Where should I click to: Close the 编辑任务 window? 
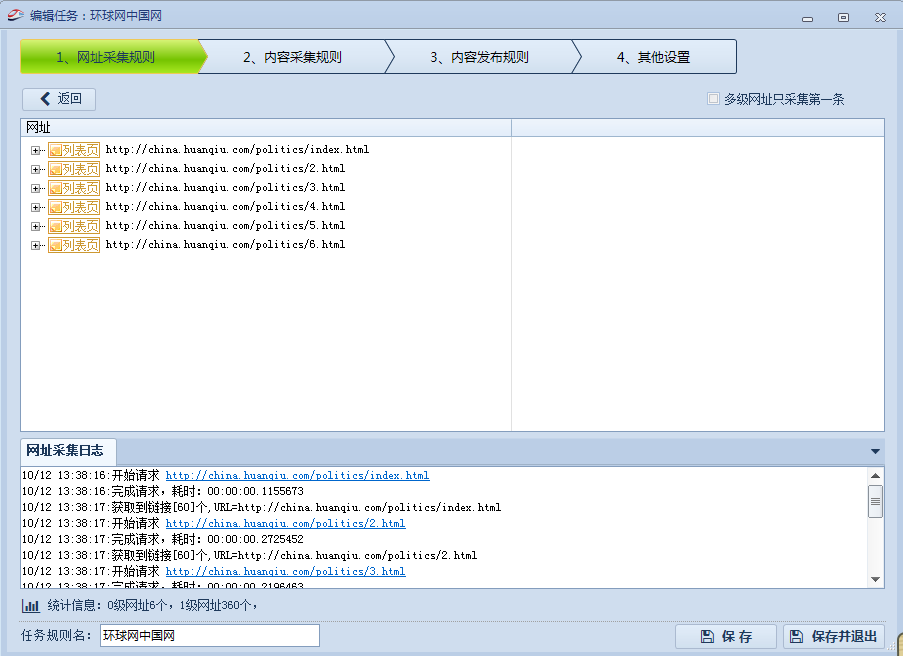(880, 18)
